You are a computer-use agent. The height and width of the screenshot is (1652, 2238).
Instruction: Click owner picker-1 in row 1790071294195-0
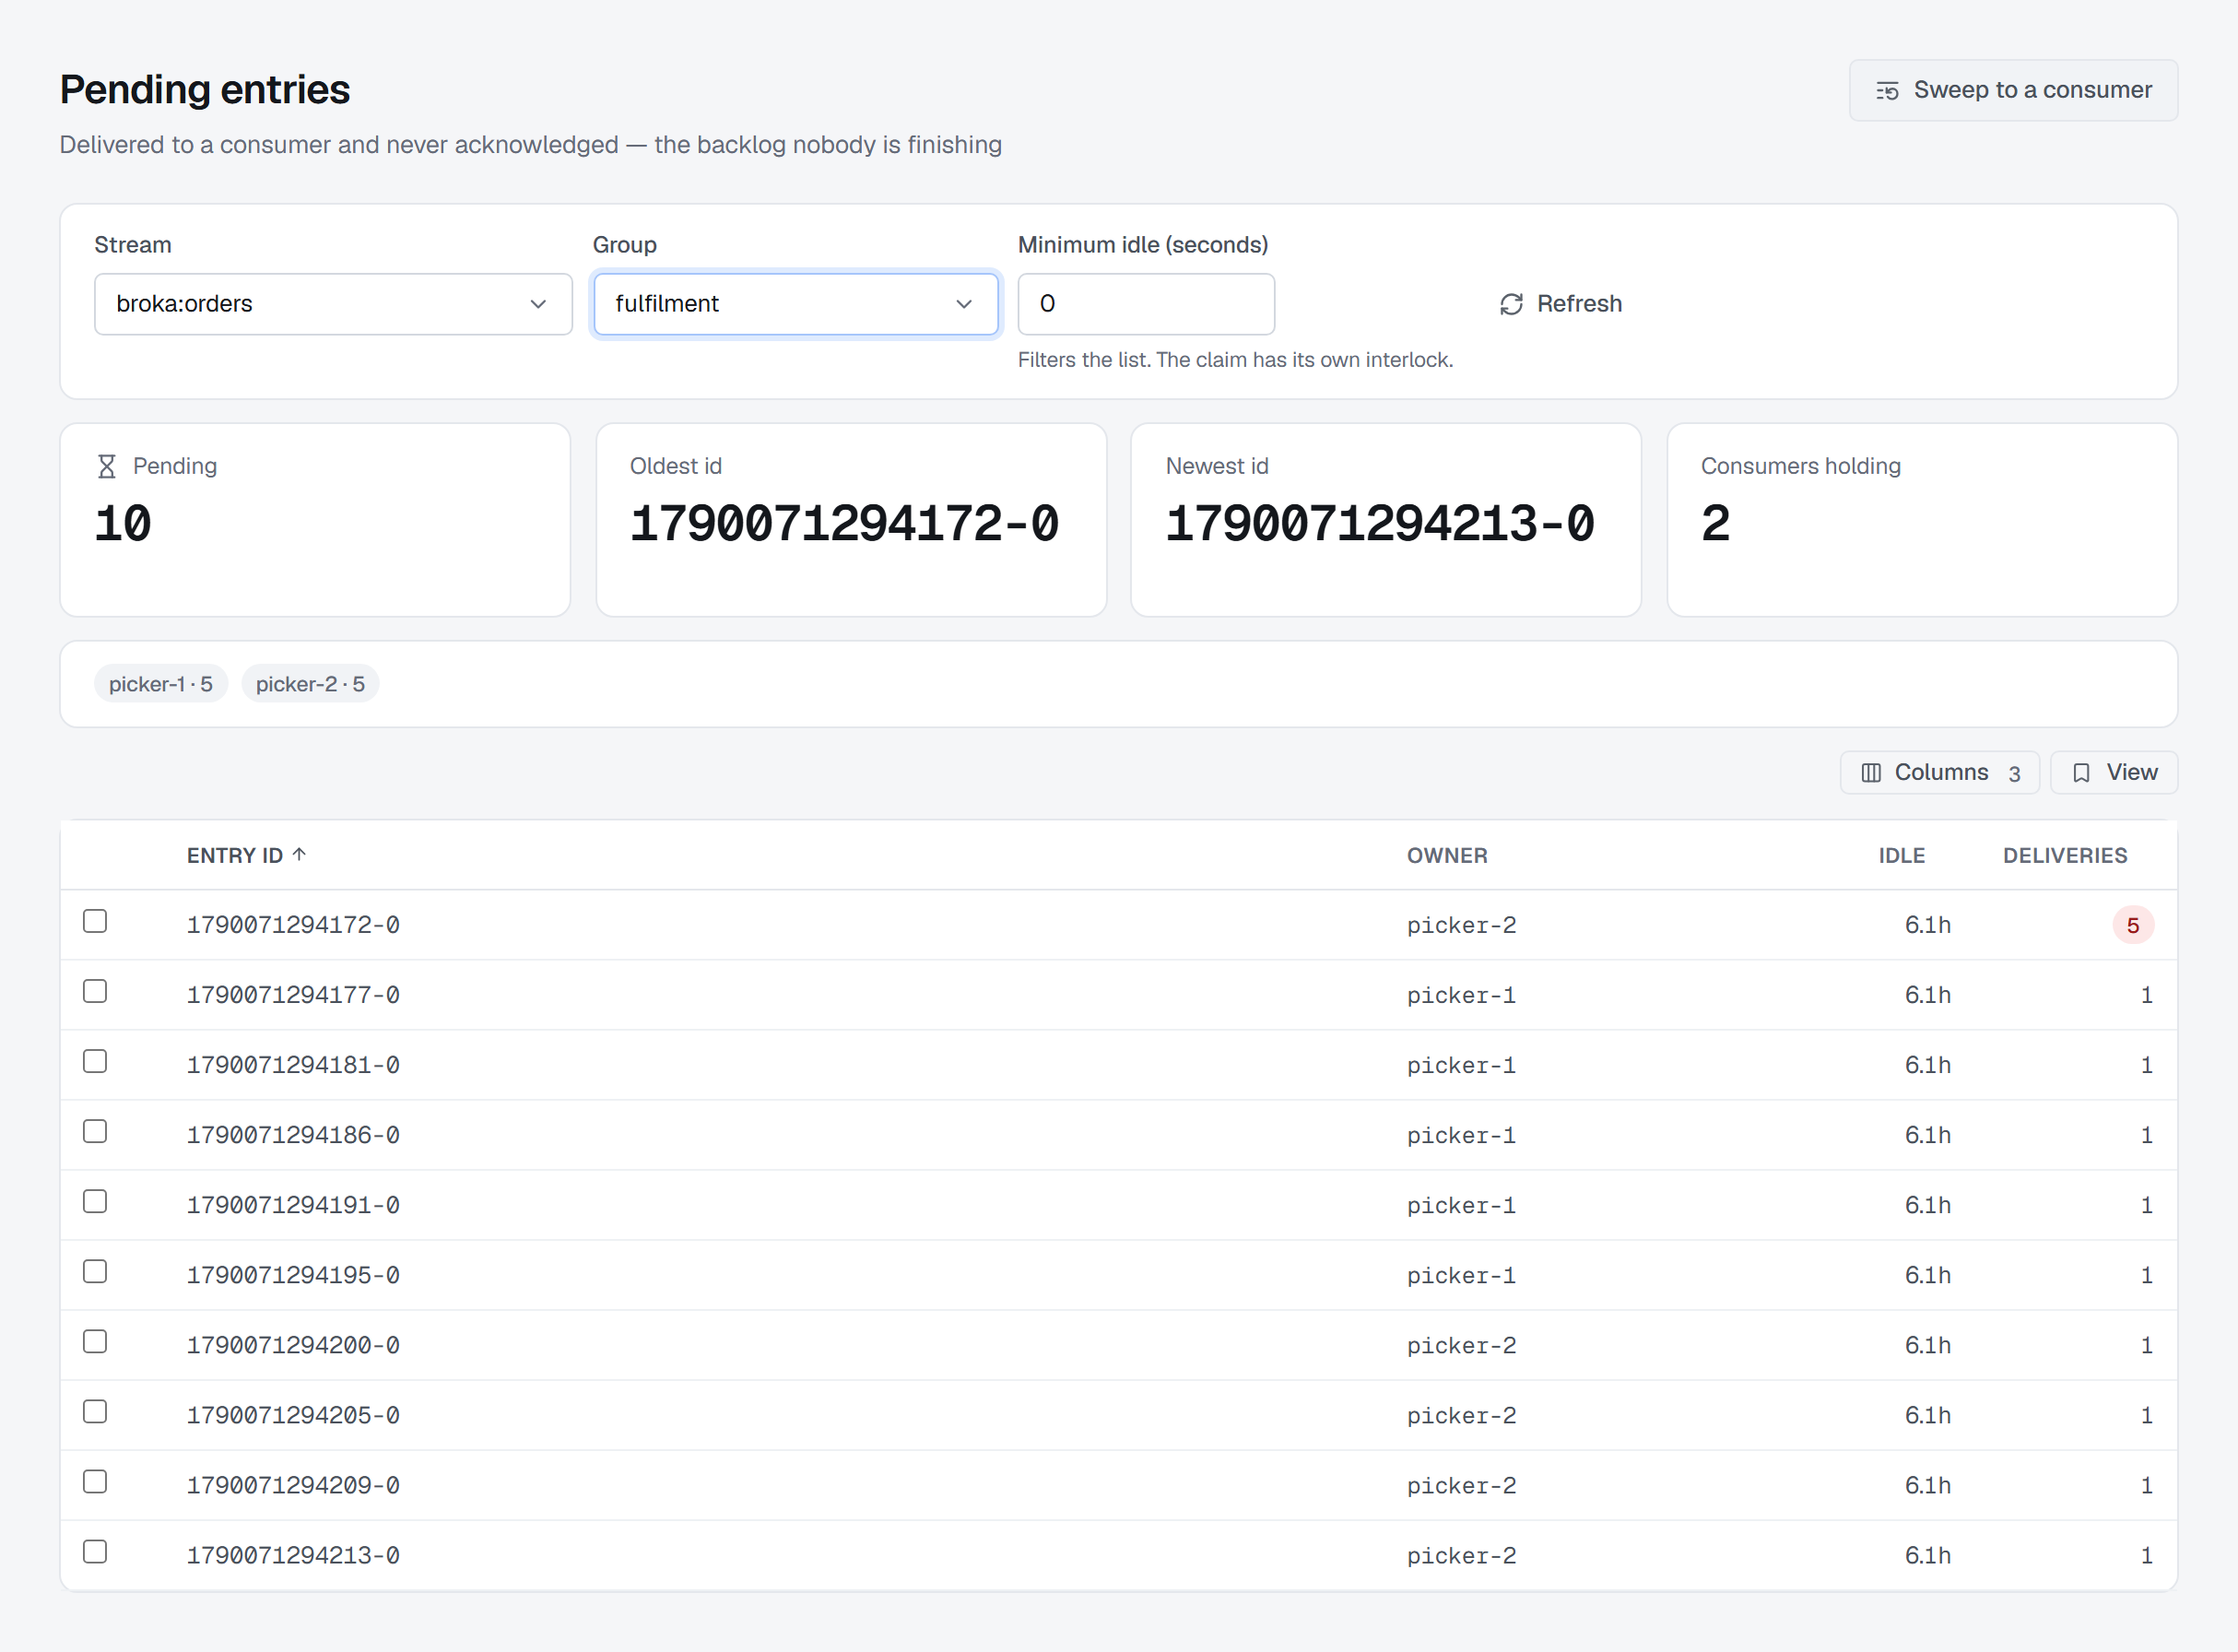[1461, 1275]
